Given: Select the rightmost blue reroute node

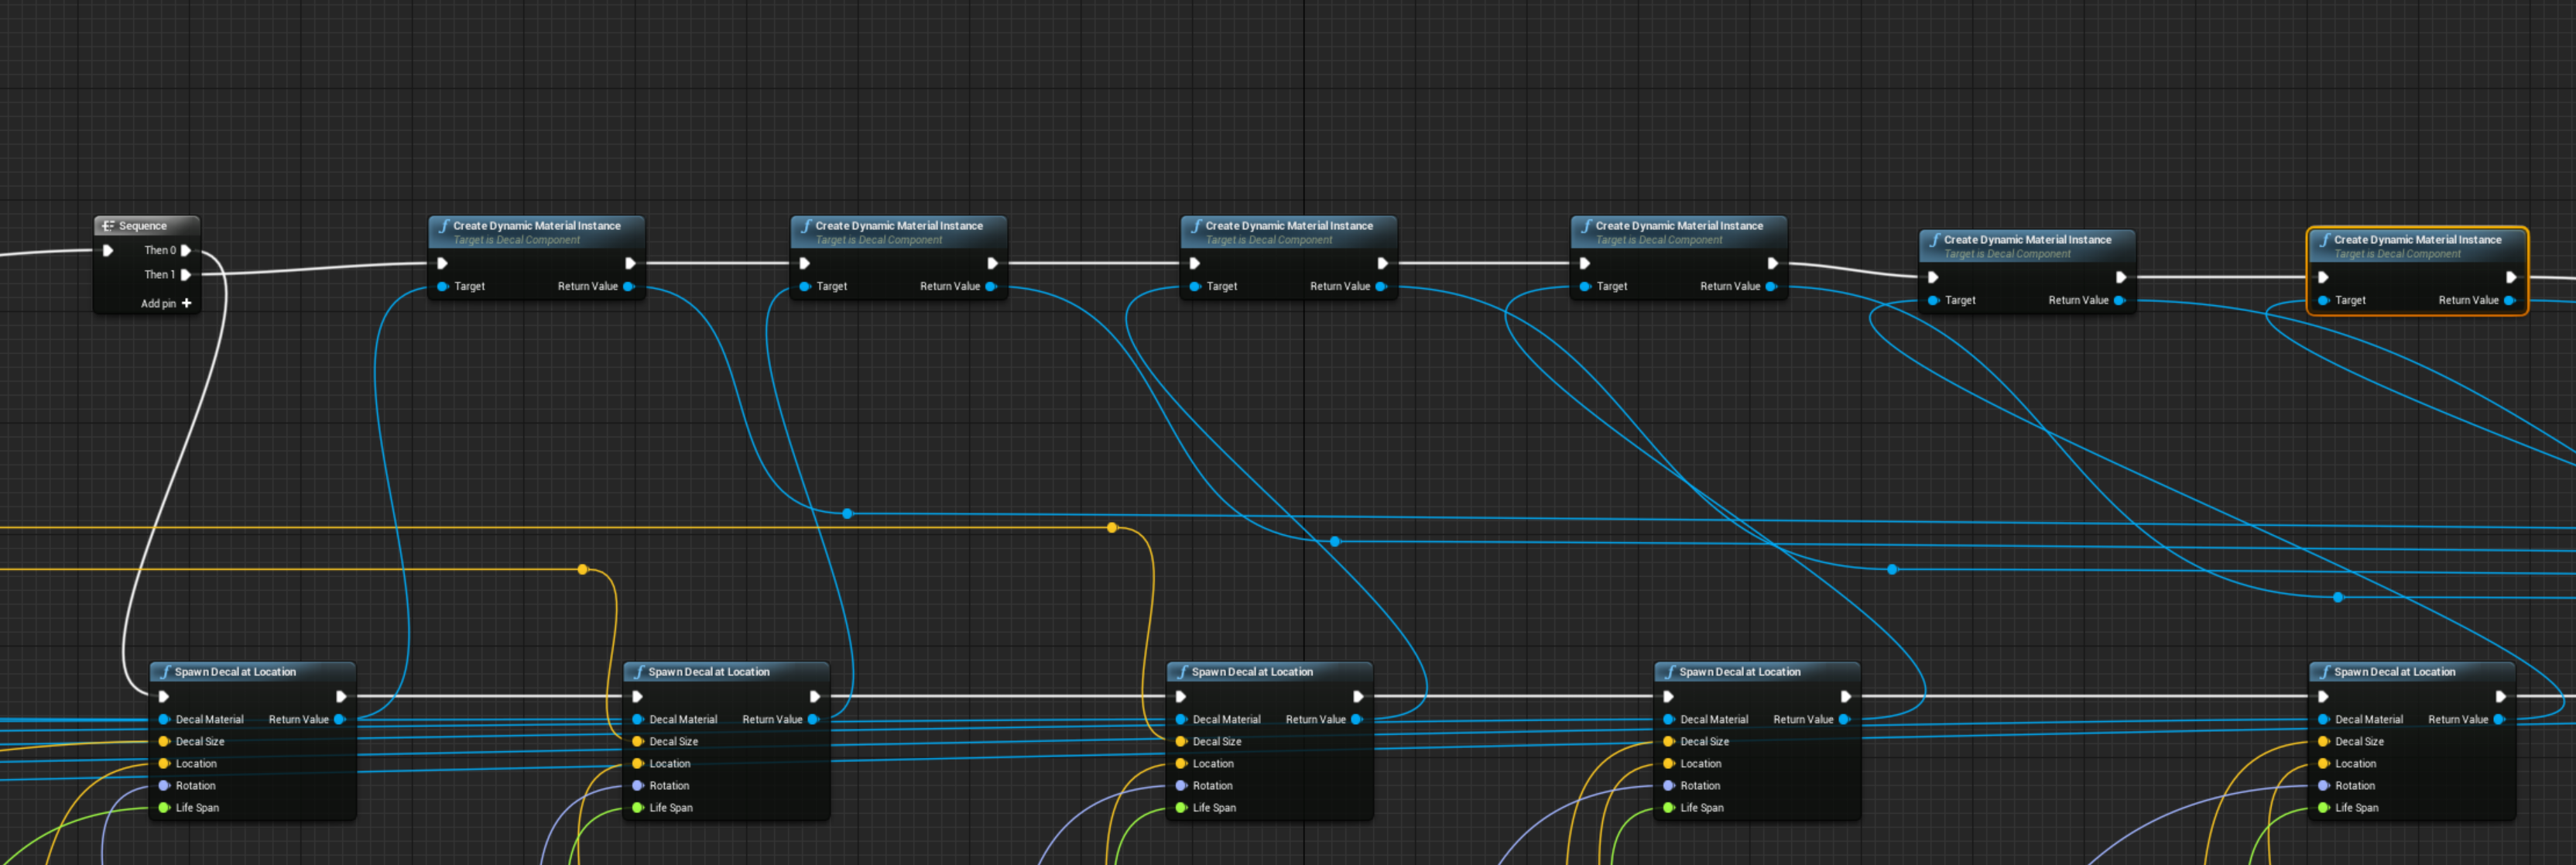Looking at the screenshot, I should (2338, 597).
